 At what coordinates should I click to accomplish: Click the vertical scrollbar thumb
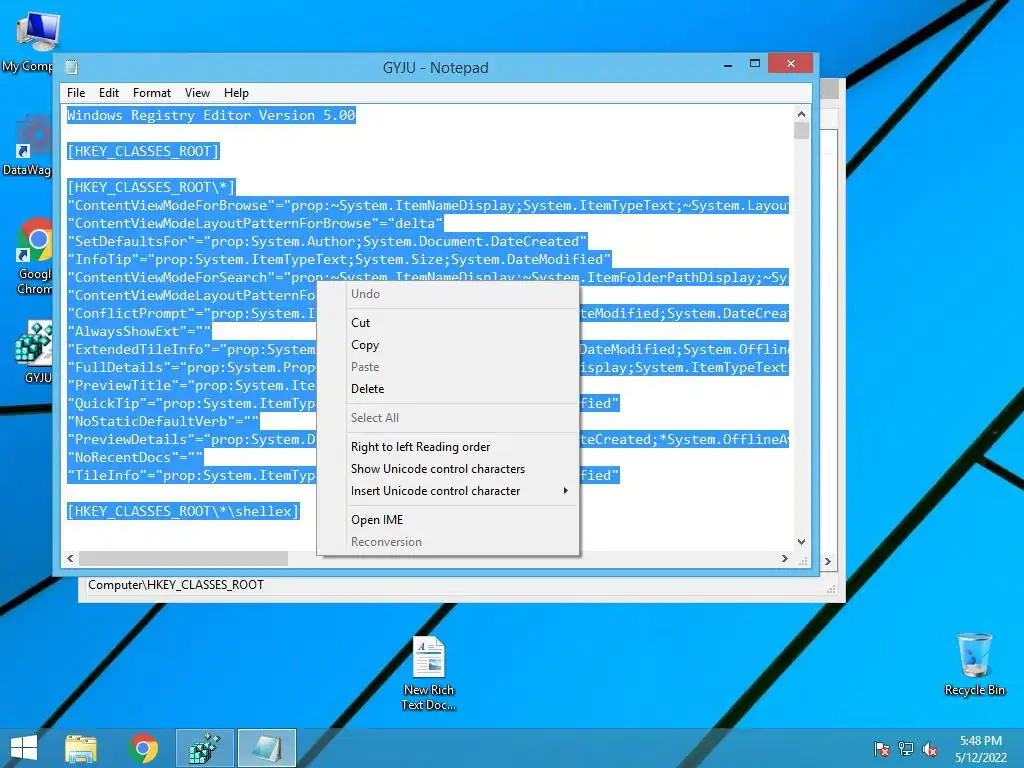[801, 131]
